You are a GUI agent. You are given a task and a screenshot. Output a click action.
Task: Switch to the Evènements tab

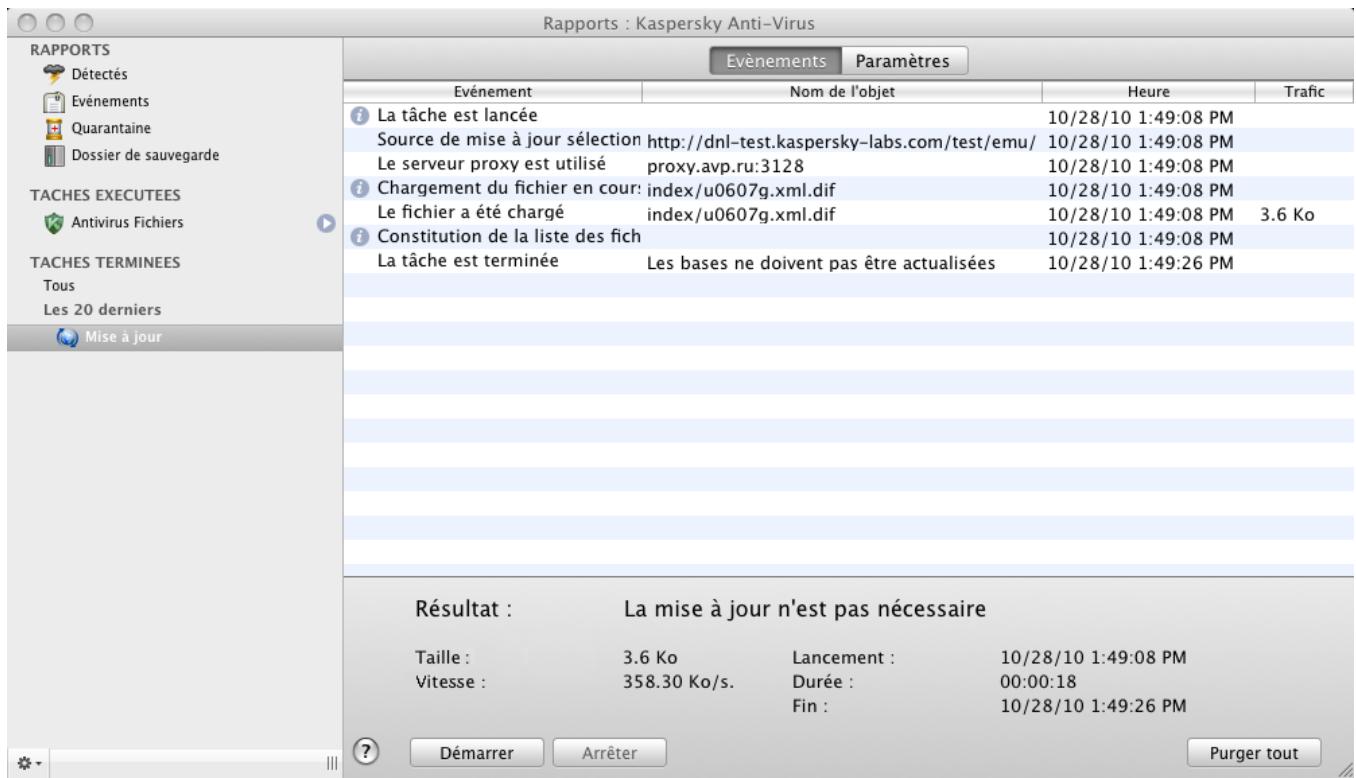pyautogui.click(x=776, y=60)
